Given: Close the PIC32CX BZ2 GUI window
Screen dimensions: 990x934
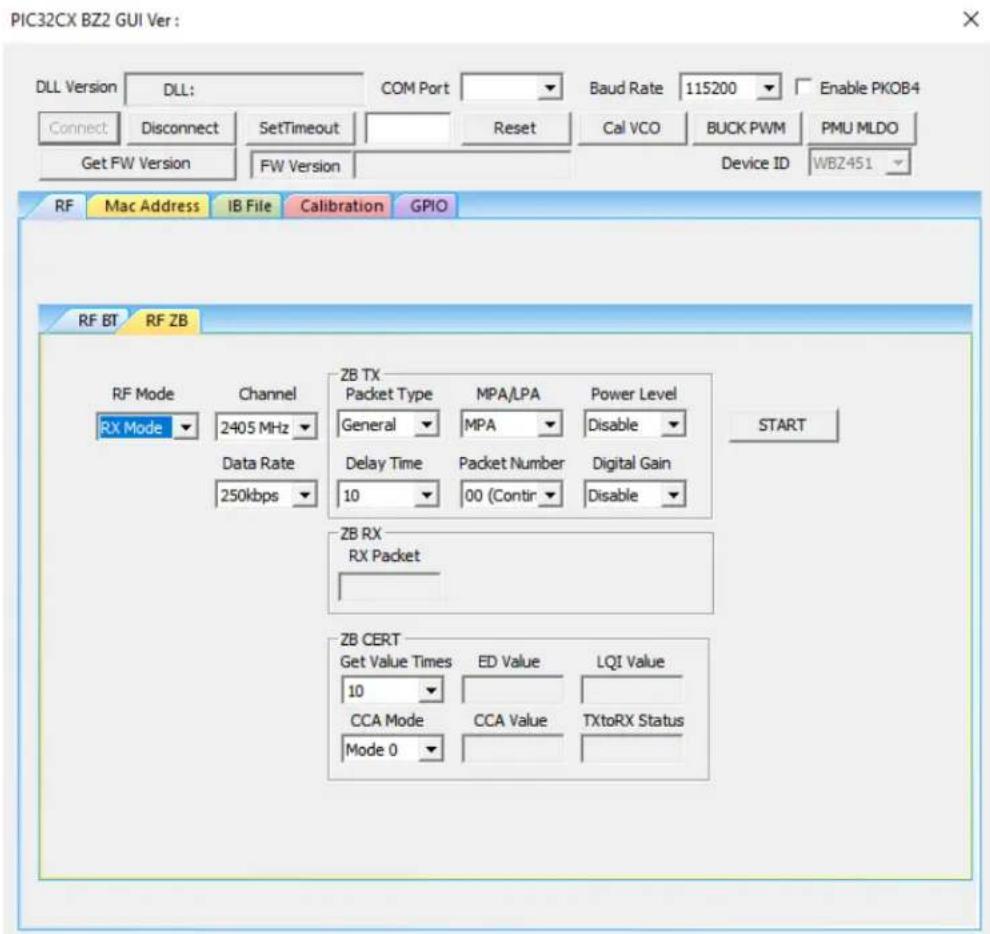Looking at the screenshot, I should [971, 20].
